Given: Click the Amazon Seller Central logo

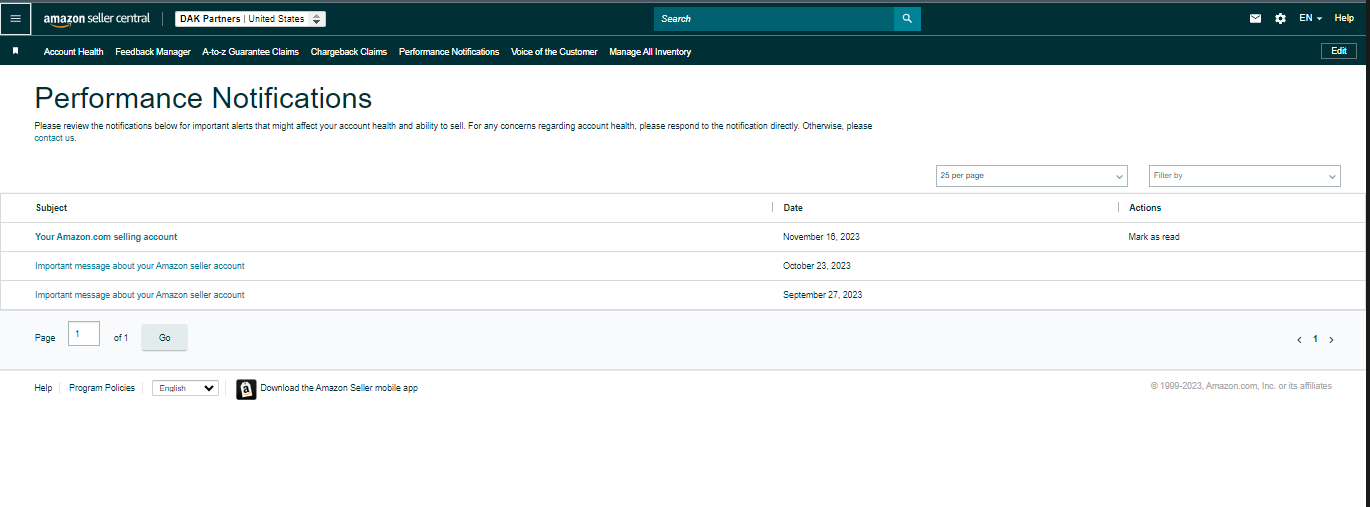Looking at the screenshot, I should [x=97, y=19].
